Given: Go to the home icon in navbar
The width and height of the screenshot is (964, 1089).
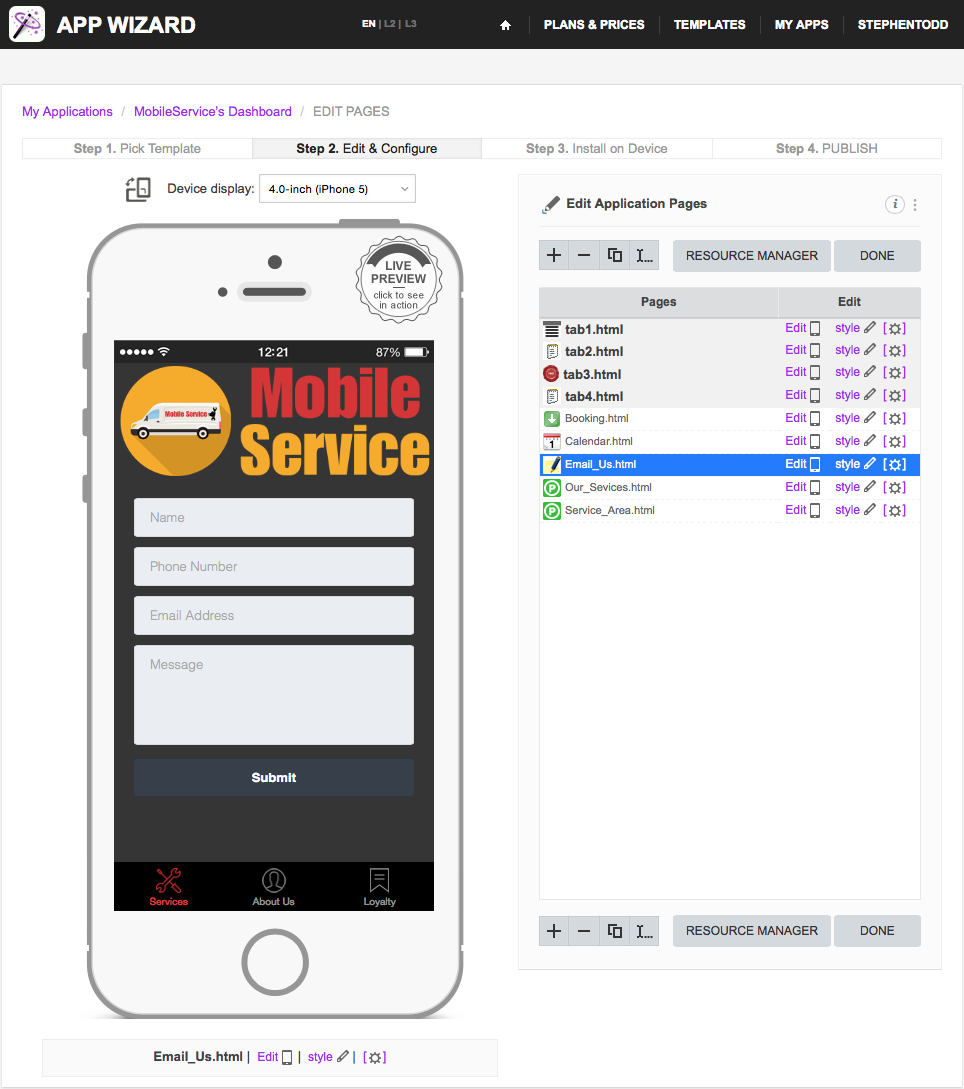Looking at the screenshot, I should 505,25.
